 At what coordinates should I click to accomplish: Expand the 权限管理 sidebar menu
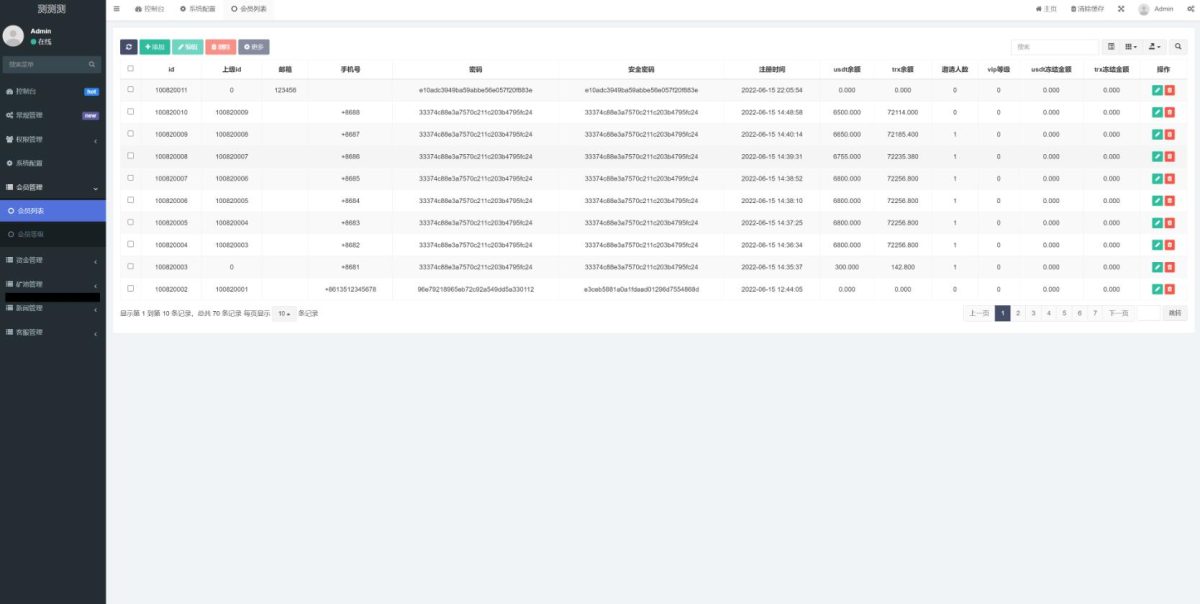[x=53, y=139]
